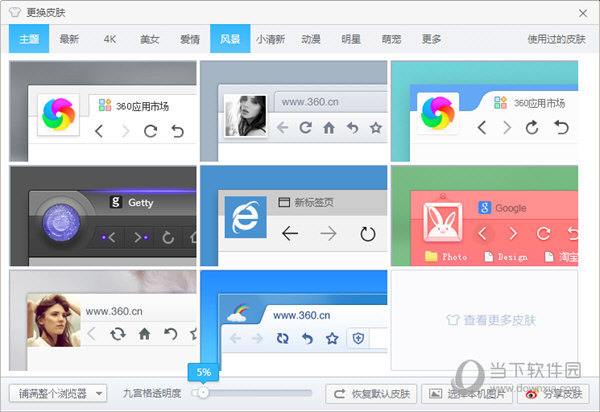Switch to the 动漫 tab
Image resolution: width=600 pixels, height=412 pixels.
point(311,39)
